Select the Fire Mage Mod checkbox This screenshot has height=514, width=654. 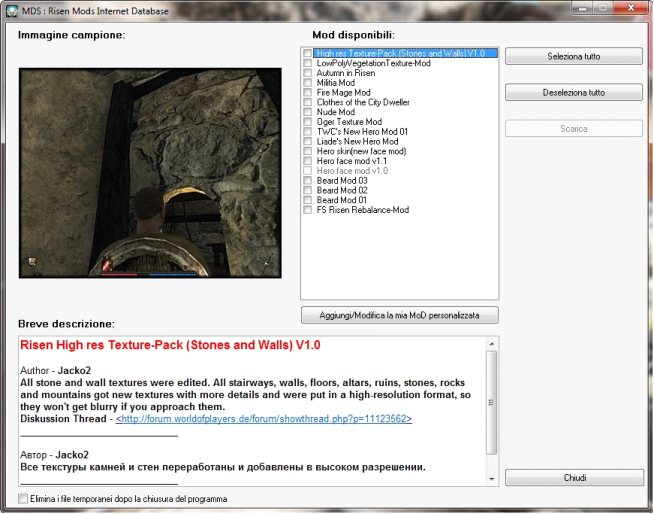pyautogui.click(x=307, y=93)
